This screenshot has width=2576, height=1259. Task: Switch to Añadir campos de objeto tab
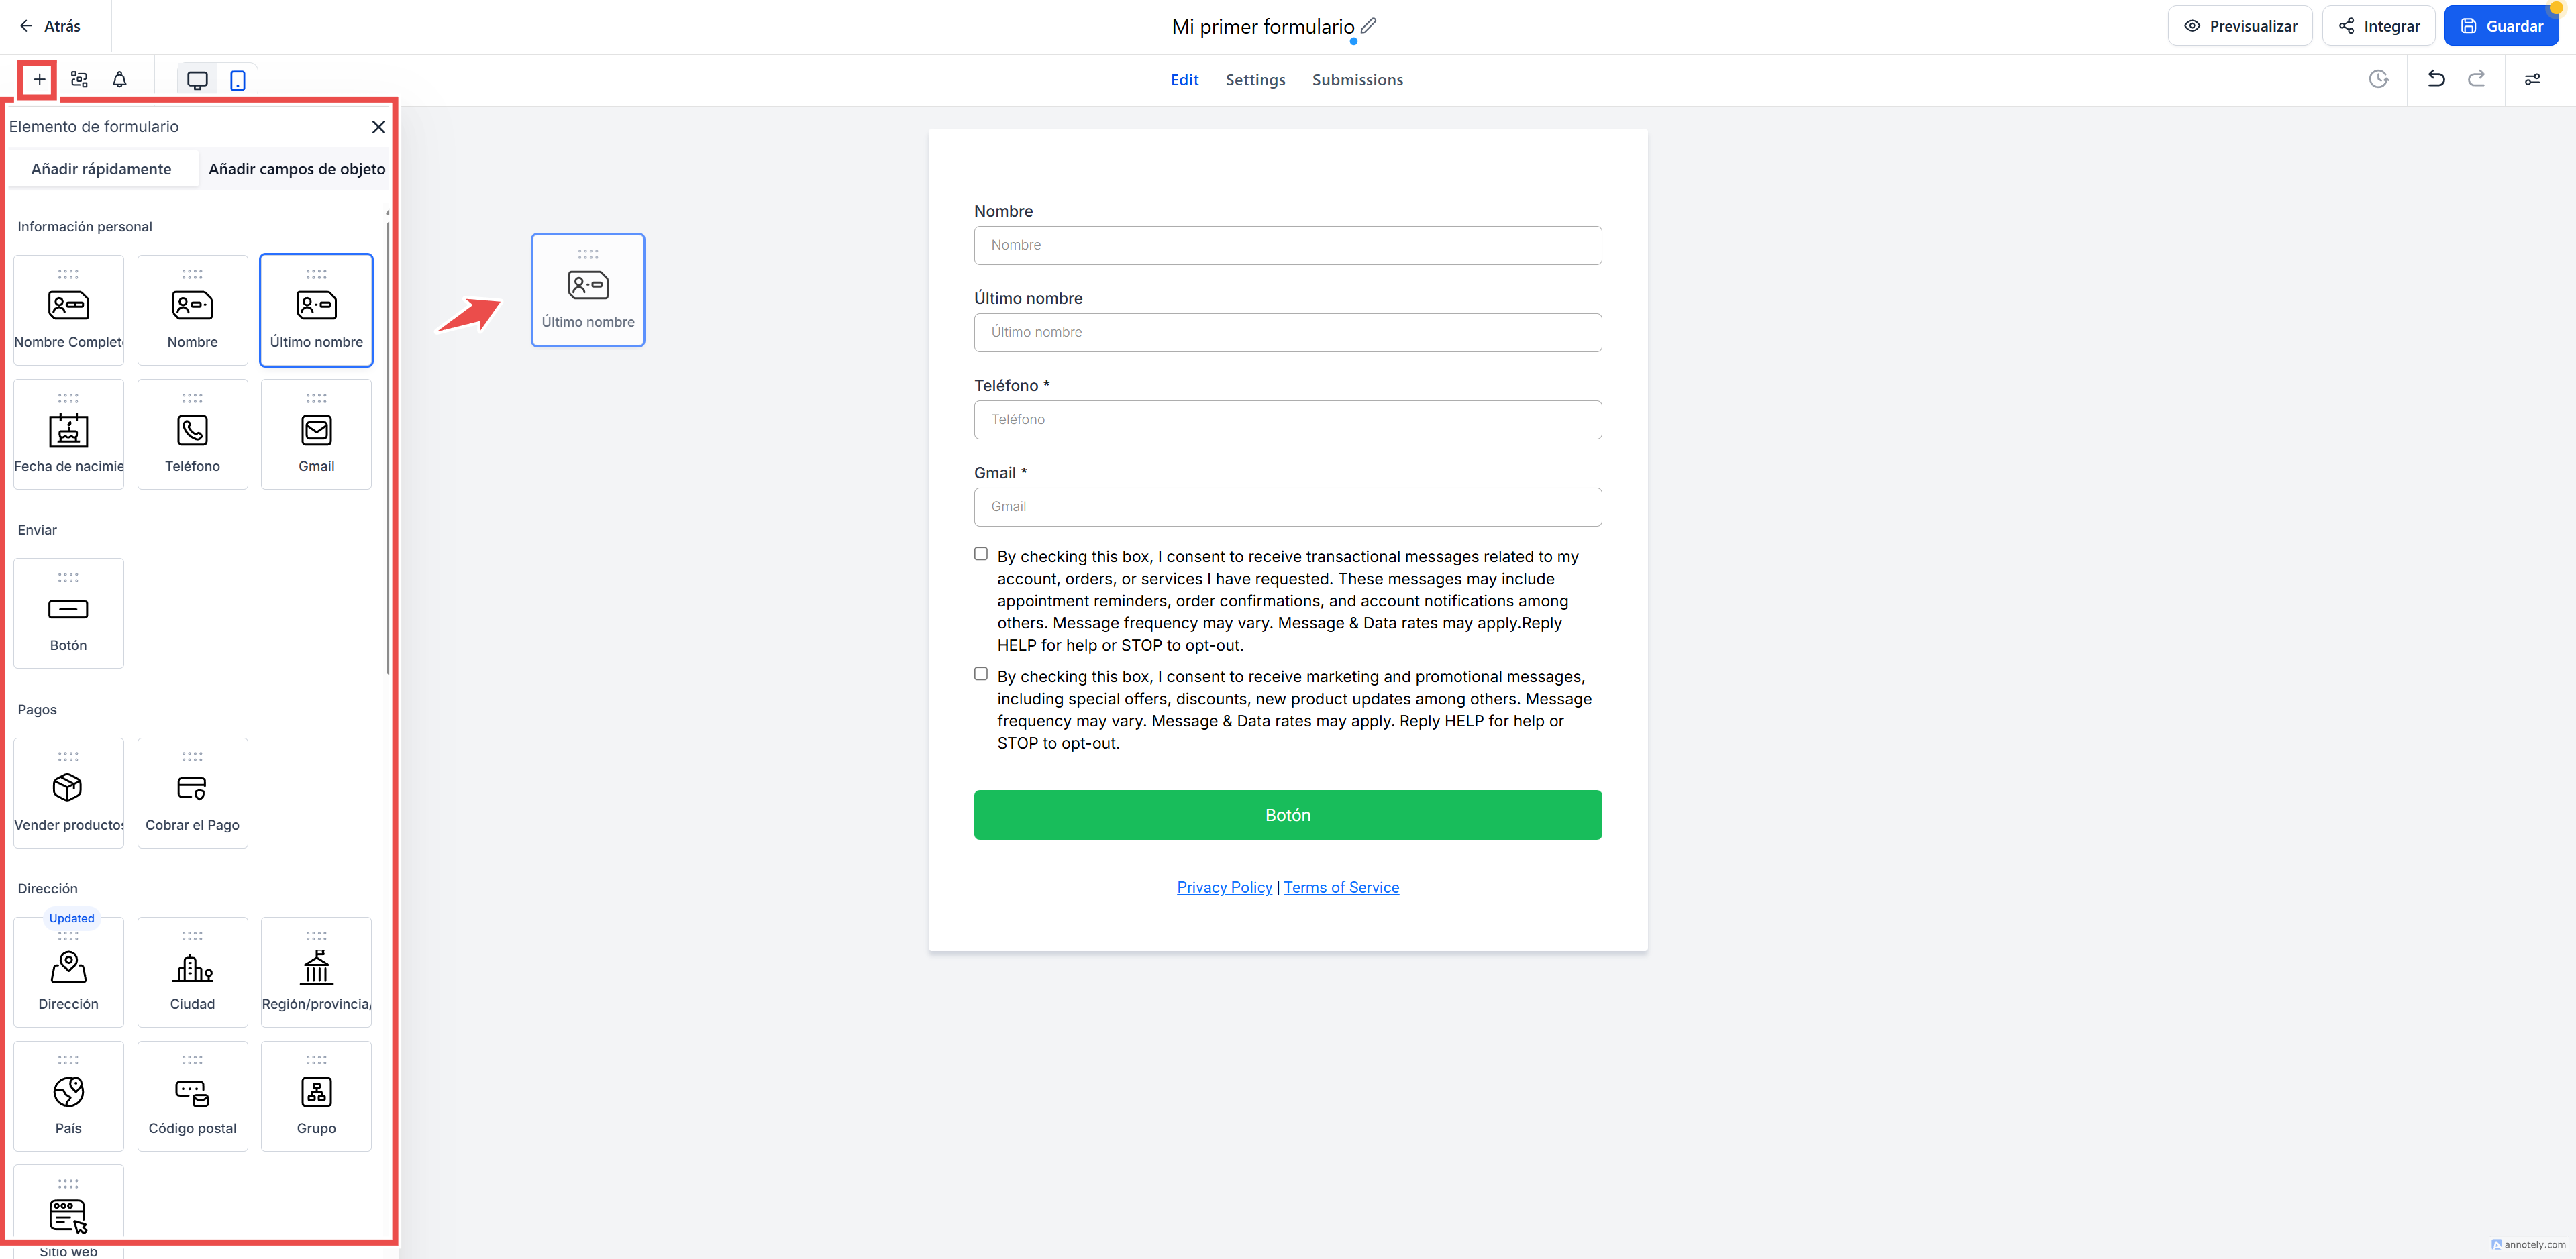pos(297,169)
